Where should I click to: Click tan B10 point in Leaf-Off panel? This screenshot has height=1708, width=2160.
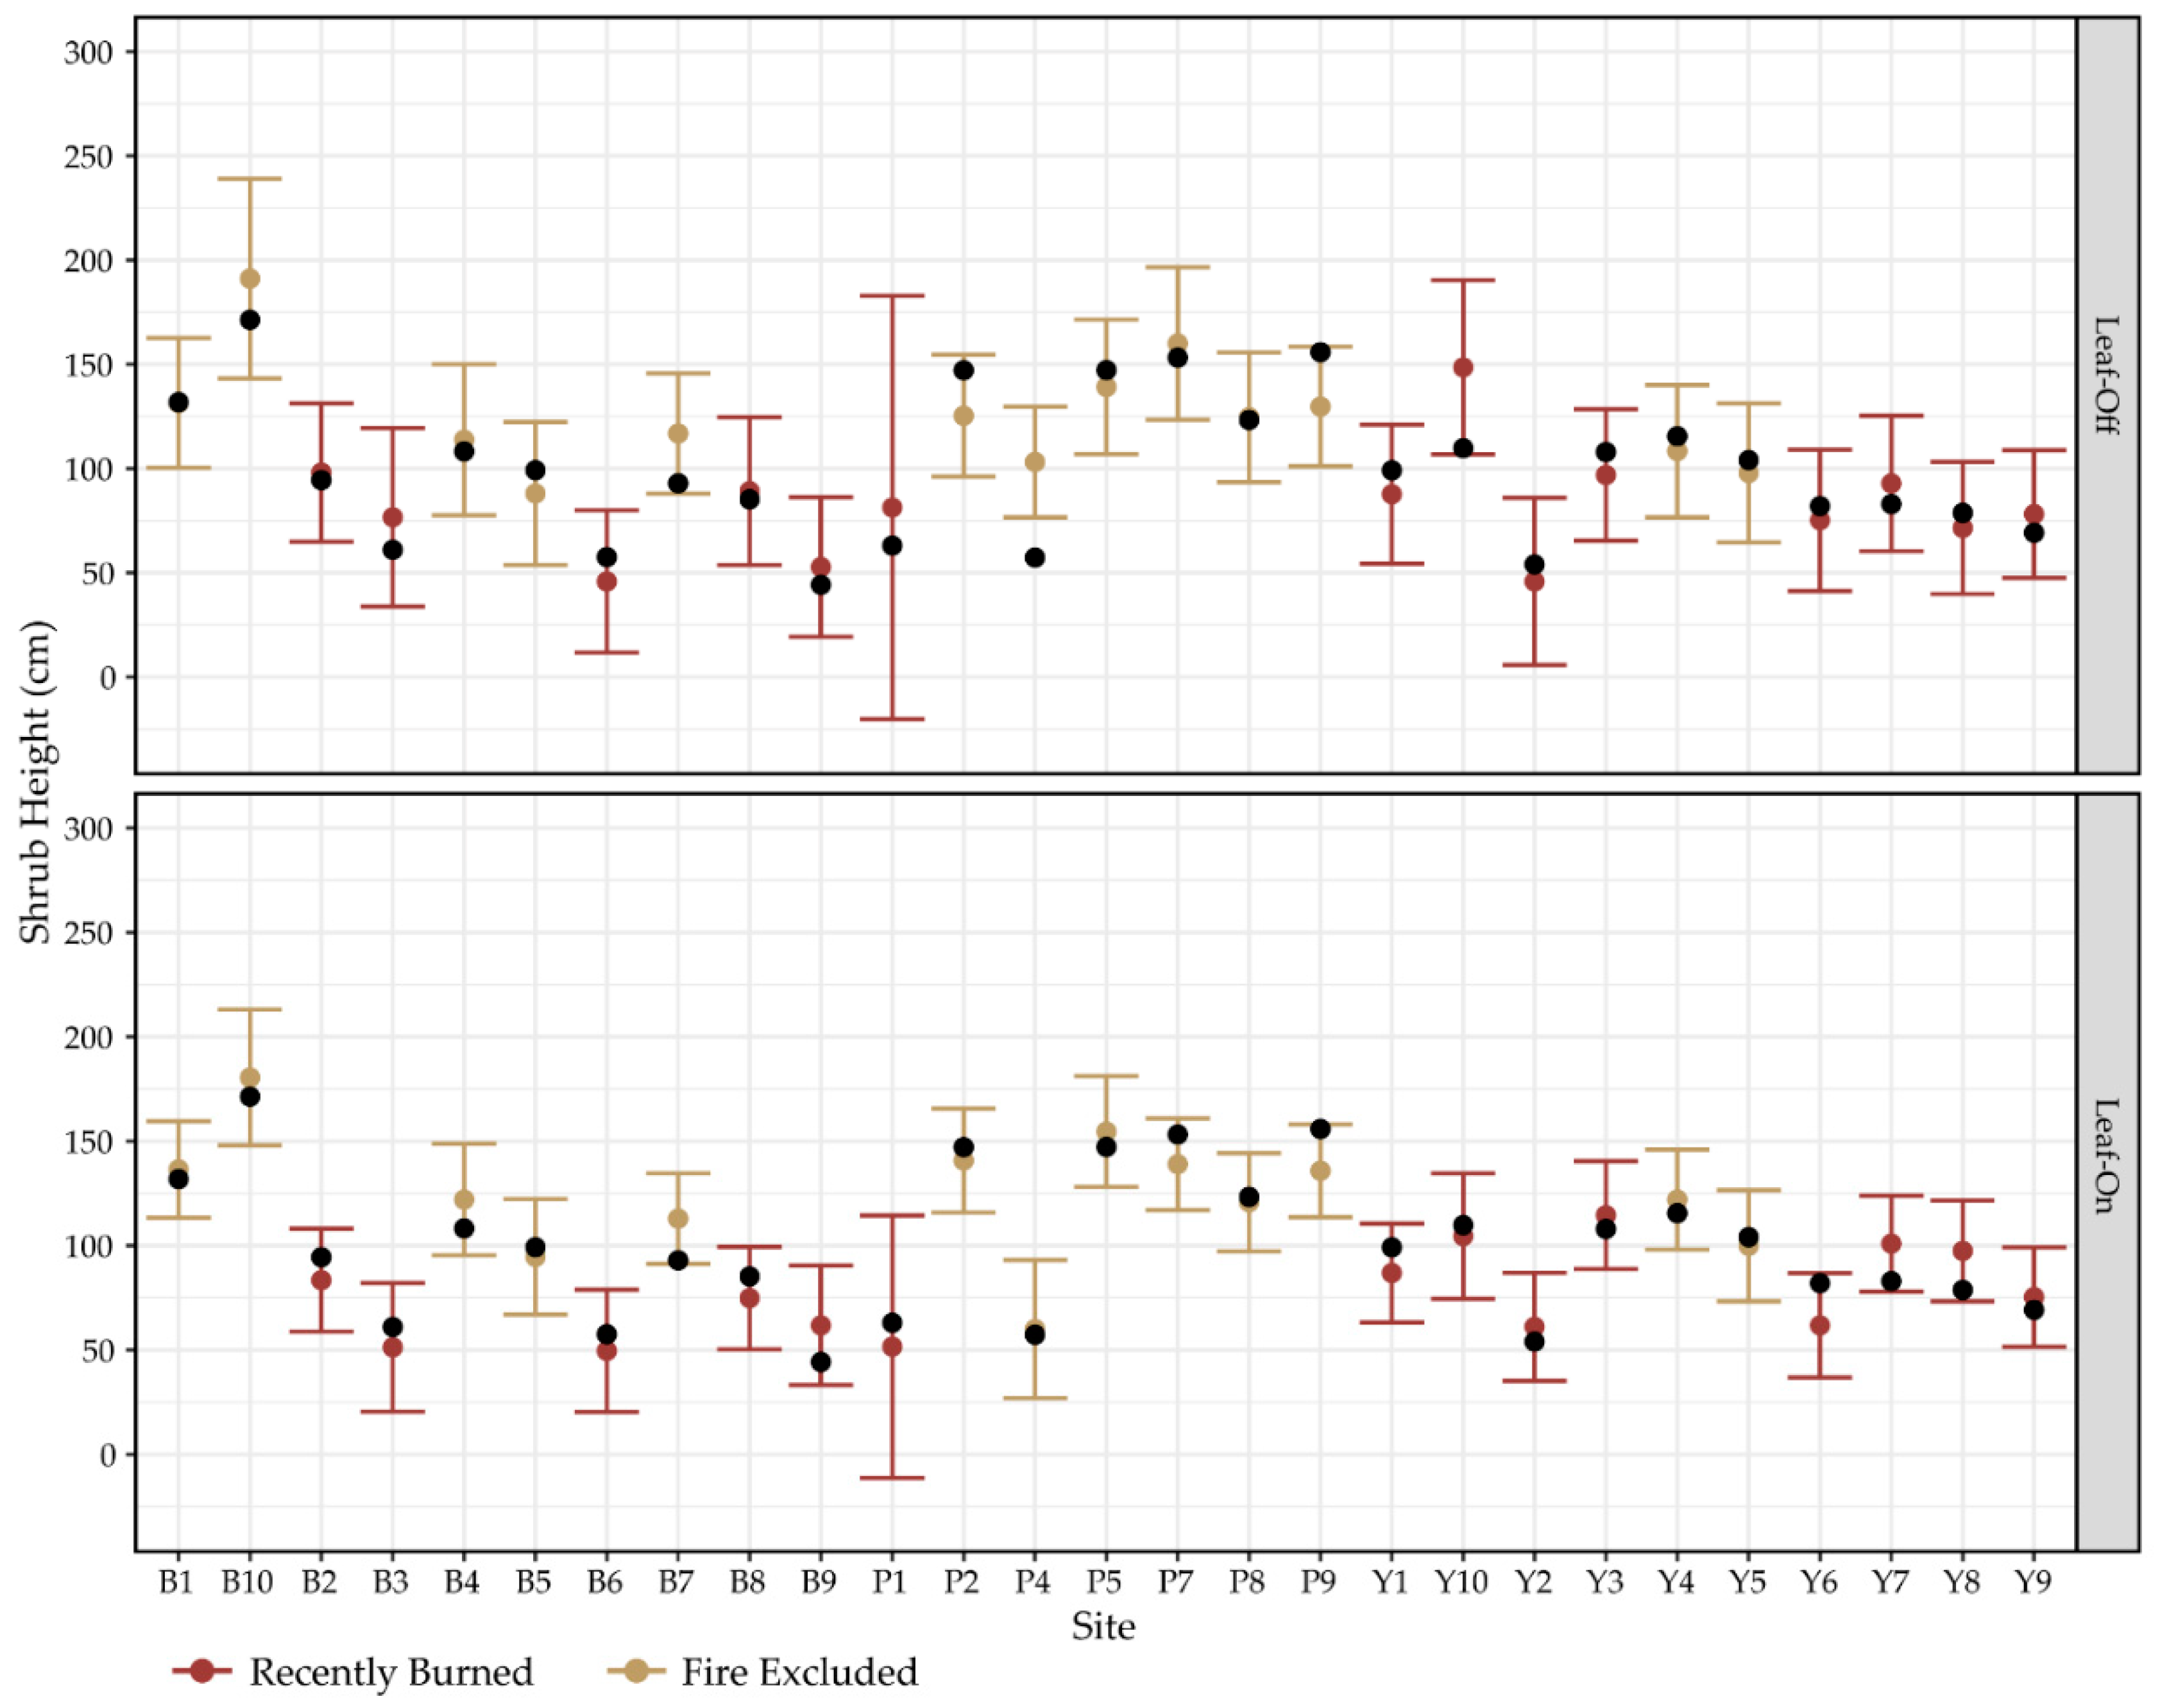(x=250, y=279)
